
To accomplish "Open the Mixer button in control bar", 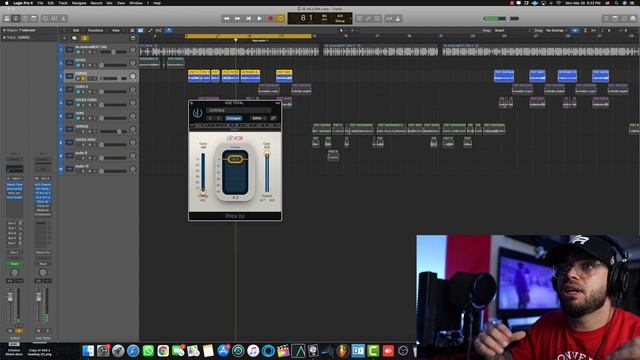I will pos(55,18).
